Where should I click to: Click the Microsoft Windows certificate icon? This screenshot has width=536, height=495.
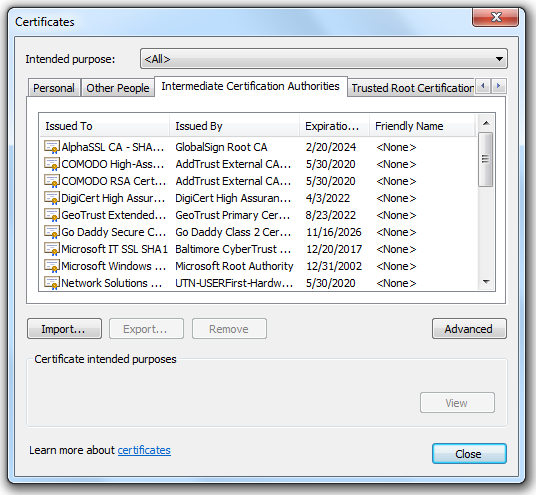[52, 266]
